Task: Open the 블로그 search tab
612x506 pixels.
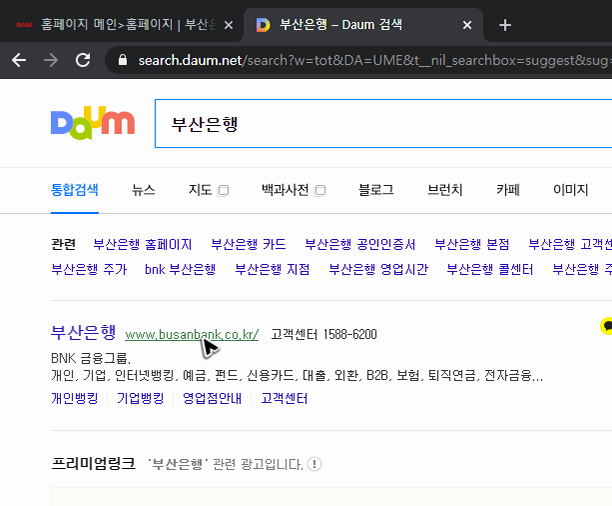Action: point(376,190)
